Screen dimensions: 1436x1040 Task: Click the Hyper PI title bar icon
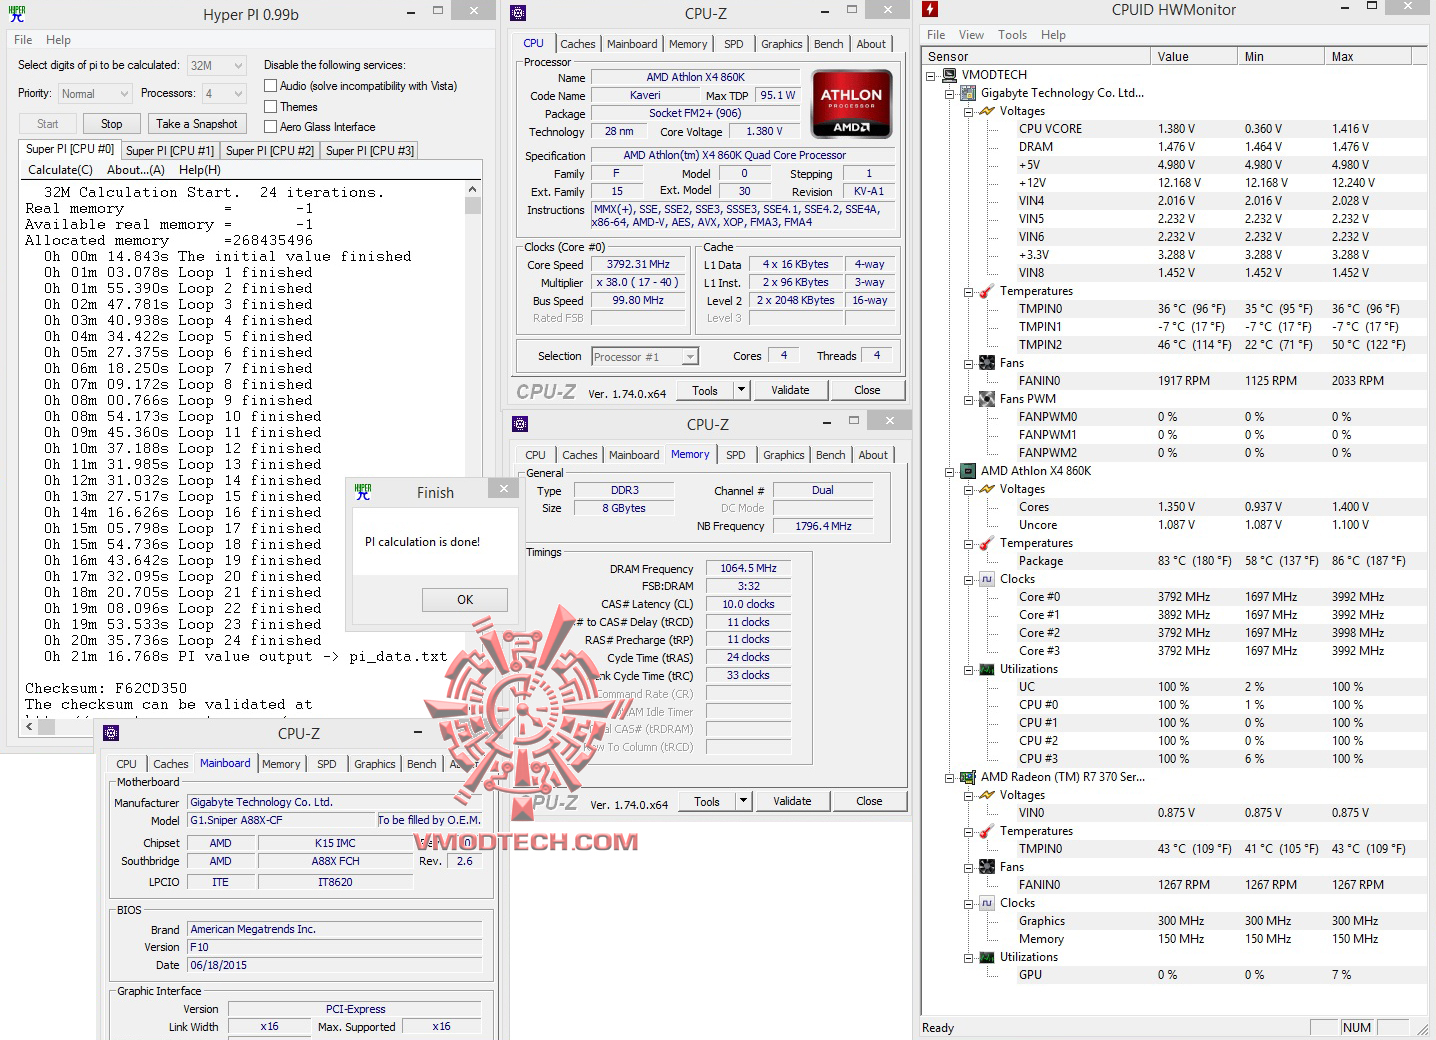[x=16, y=14]
